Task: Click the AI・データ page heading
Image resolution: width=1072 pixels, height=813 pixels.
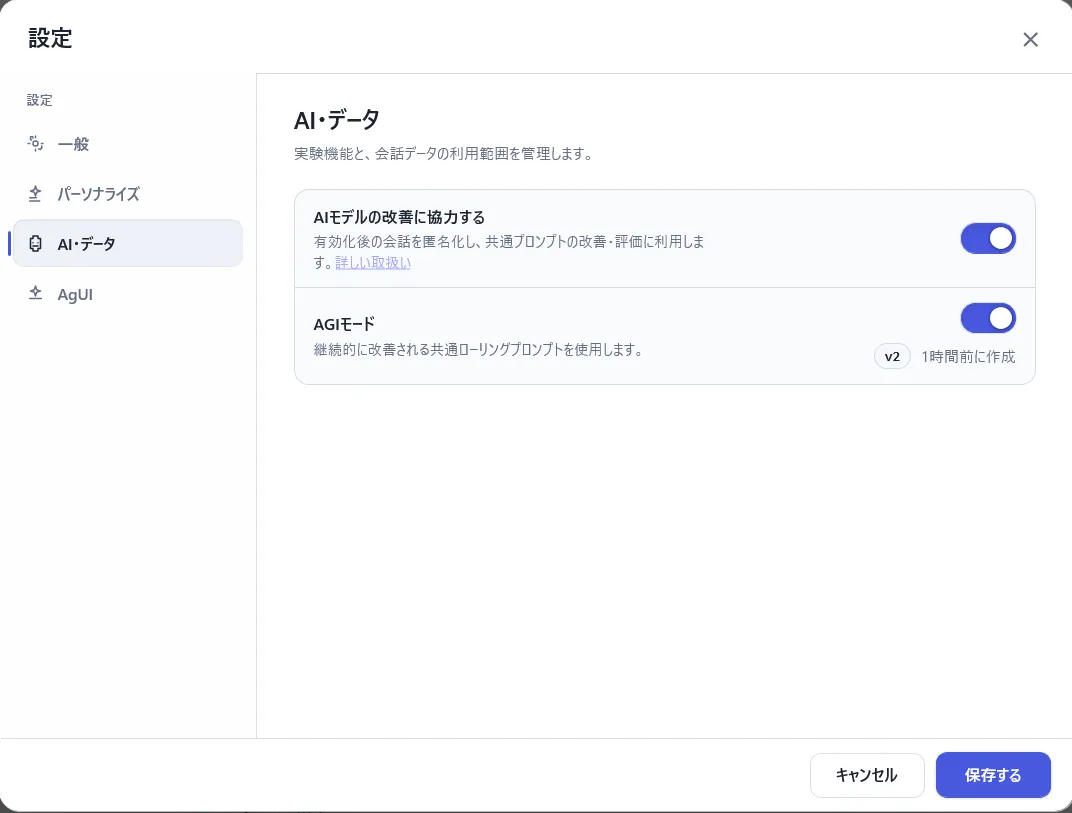Action: pyautogui.click(x=336, y=120)
